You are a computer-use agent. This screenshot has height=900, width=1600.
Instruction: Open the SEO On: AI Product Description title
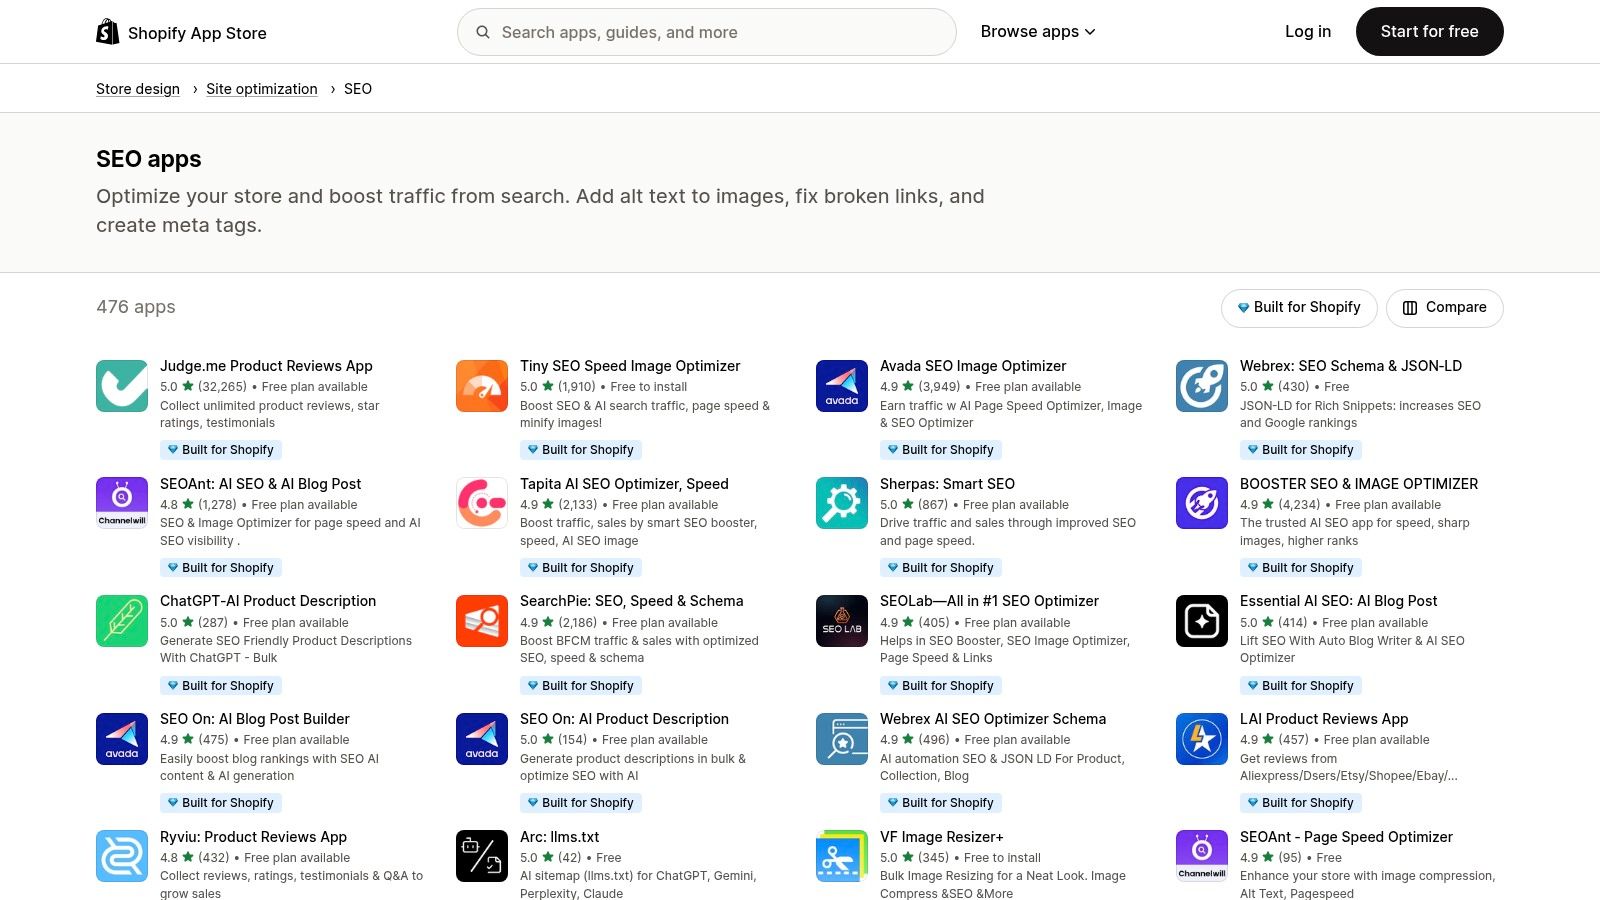tap(624, 719)
